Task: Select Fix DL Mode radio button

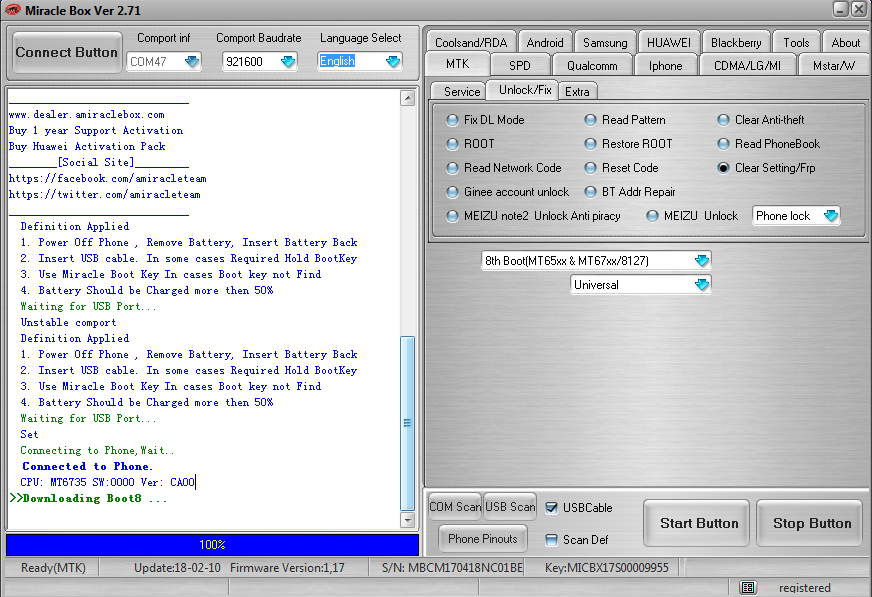Action: pos(453,120)
